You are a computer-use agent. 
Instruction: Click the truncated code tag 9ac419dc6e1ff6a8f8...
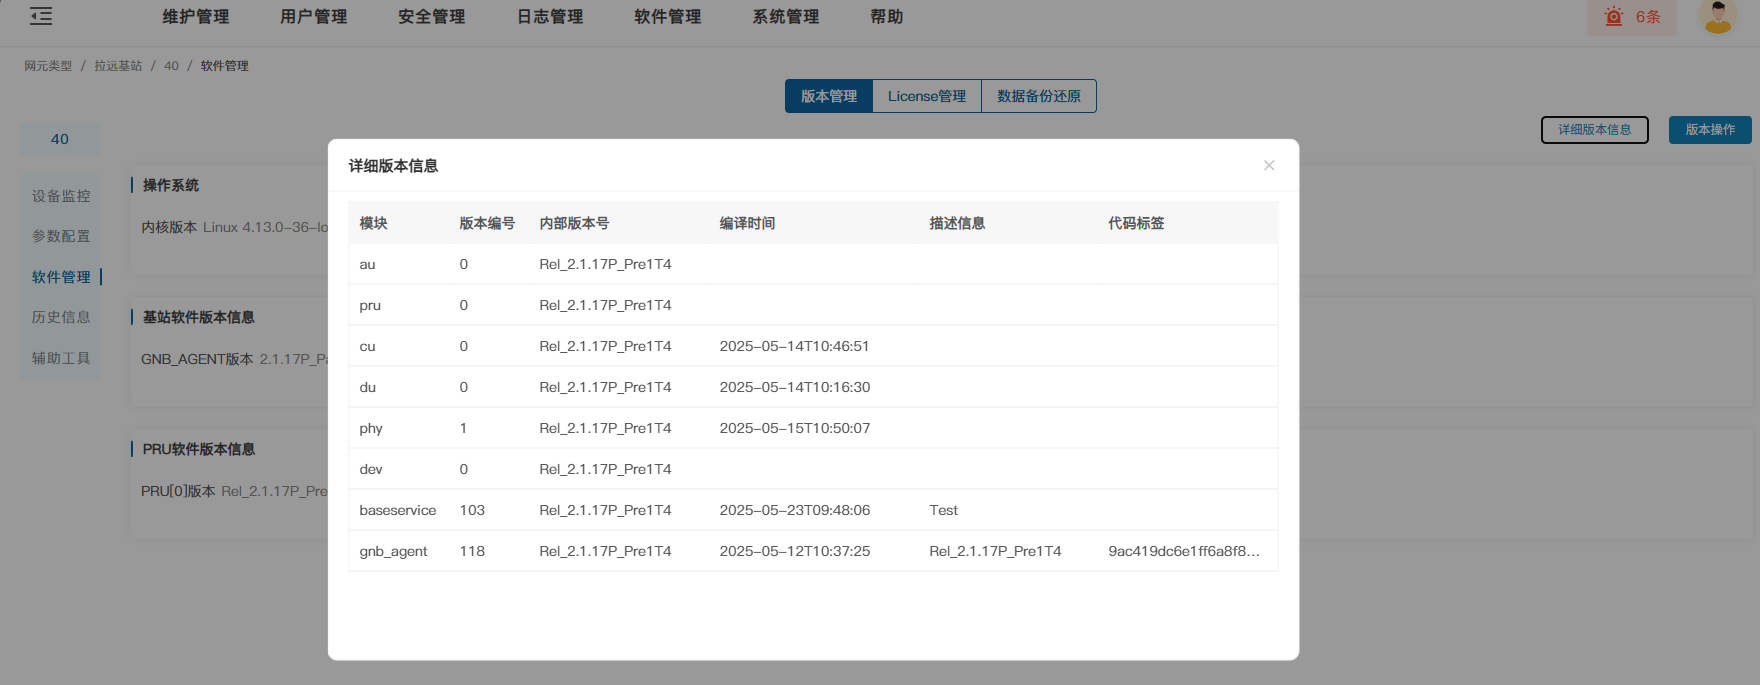coord(1184,551)
